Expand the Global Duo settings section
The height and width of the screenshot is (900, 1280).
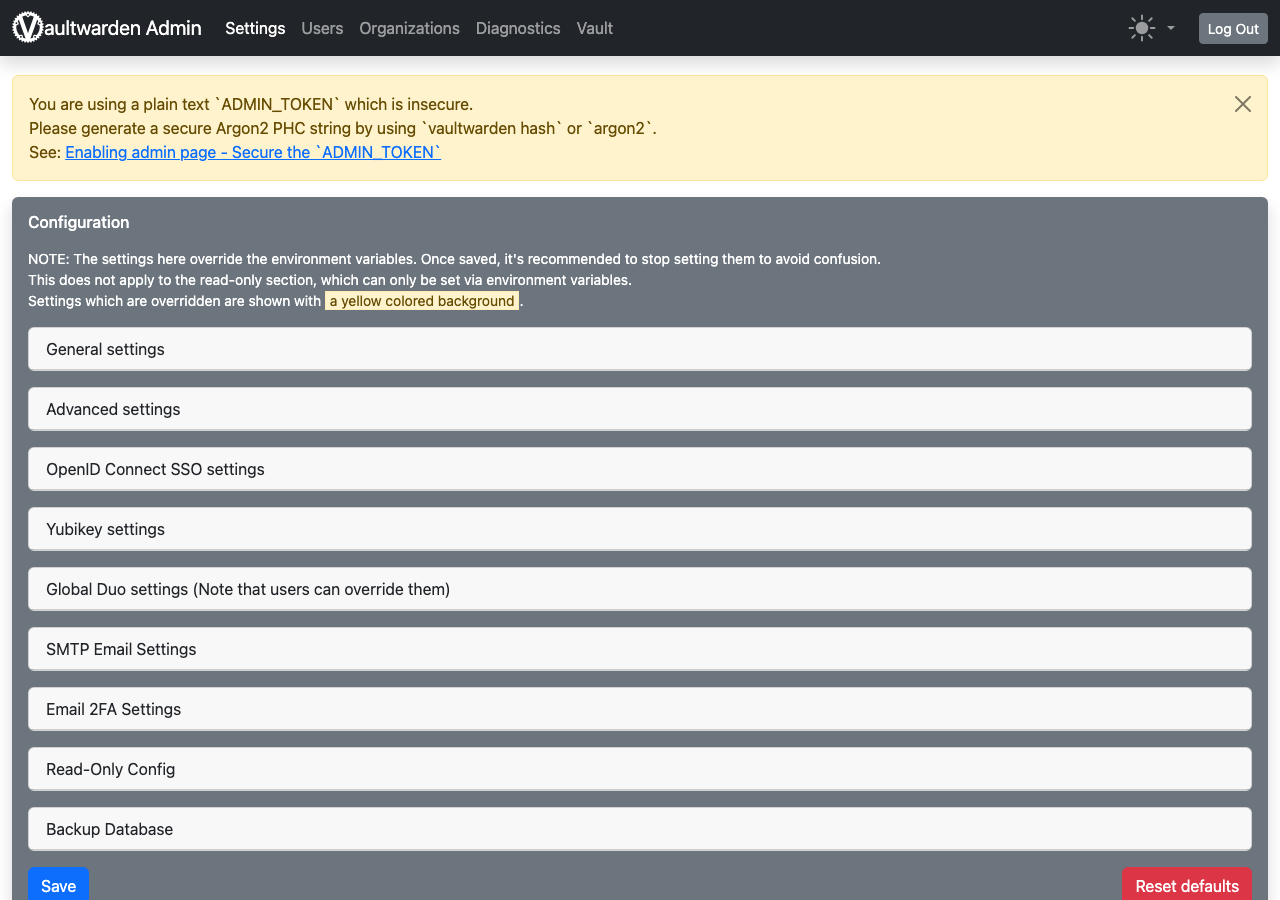[x=640, y=589]
